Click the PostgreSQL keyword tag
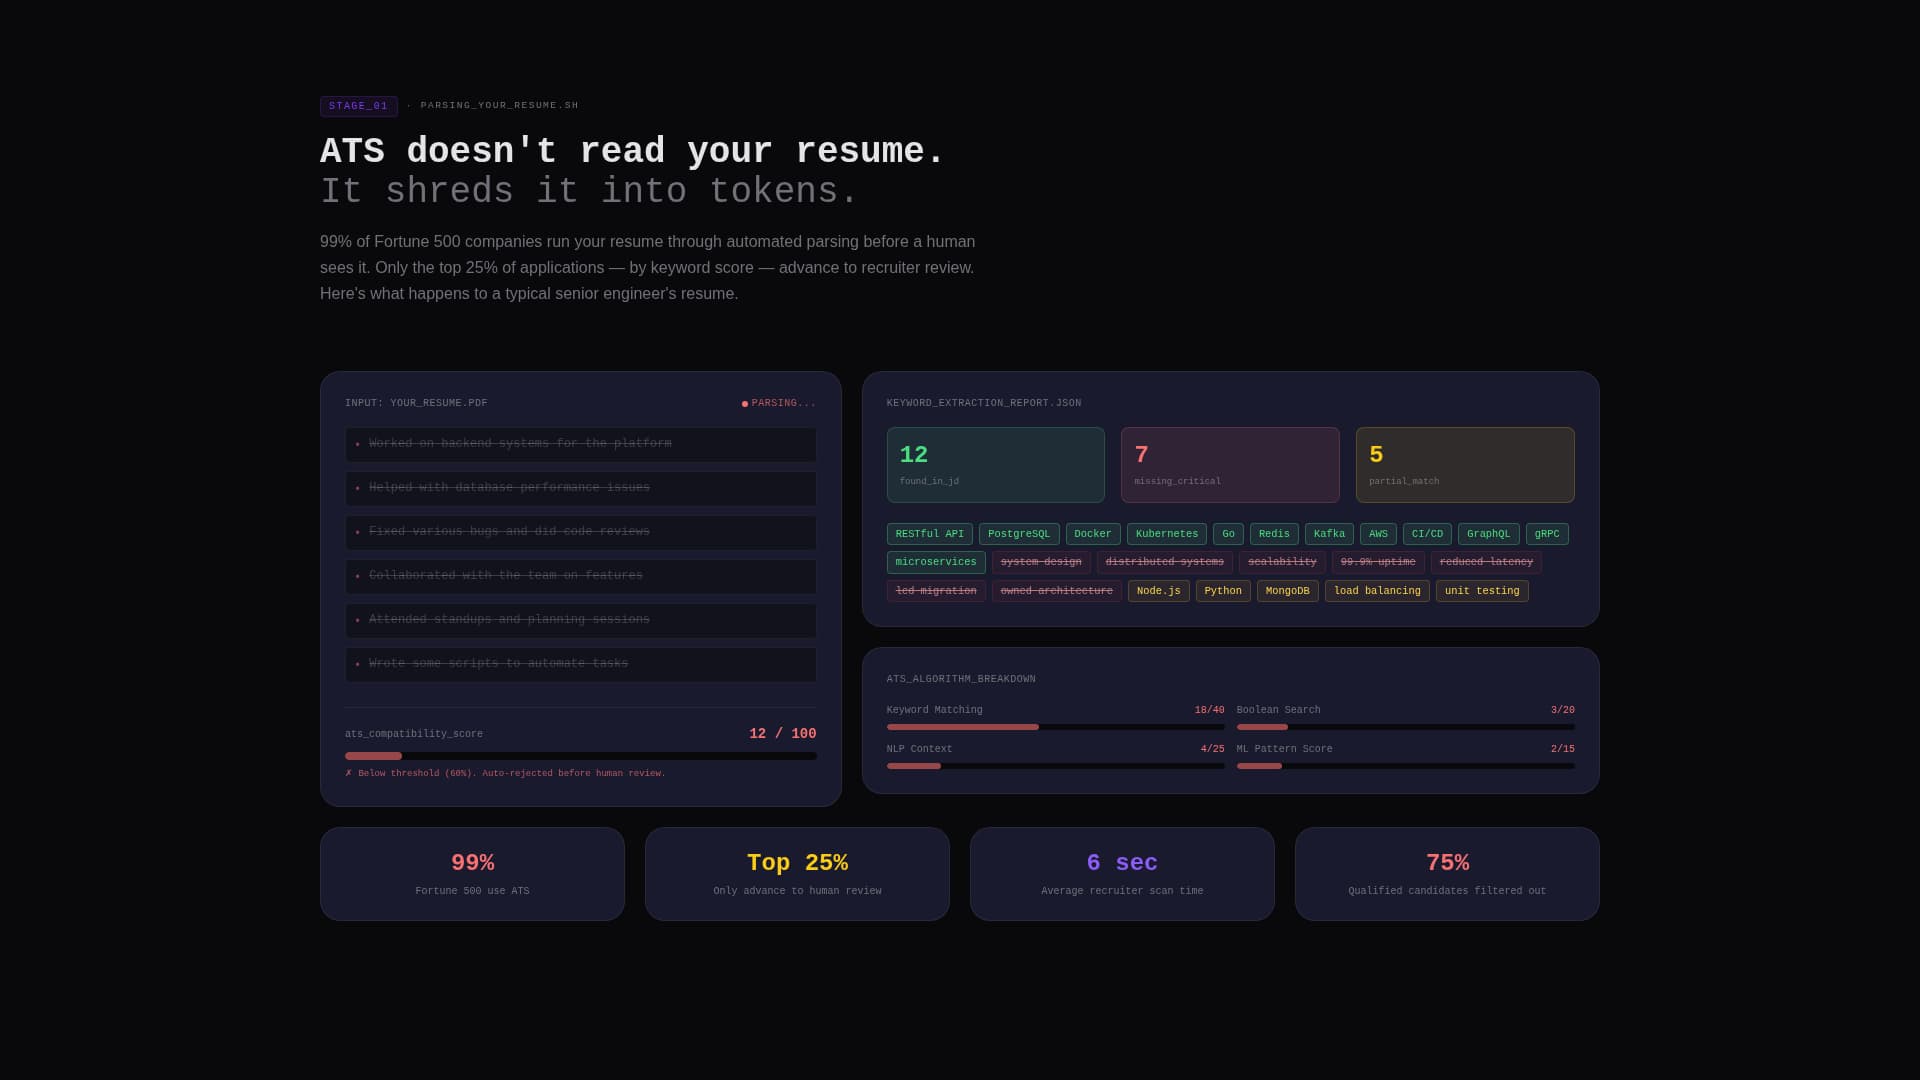 [1019, 534]
